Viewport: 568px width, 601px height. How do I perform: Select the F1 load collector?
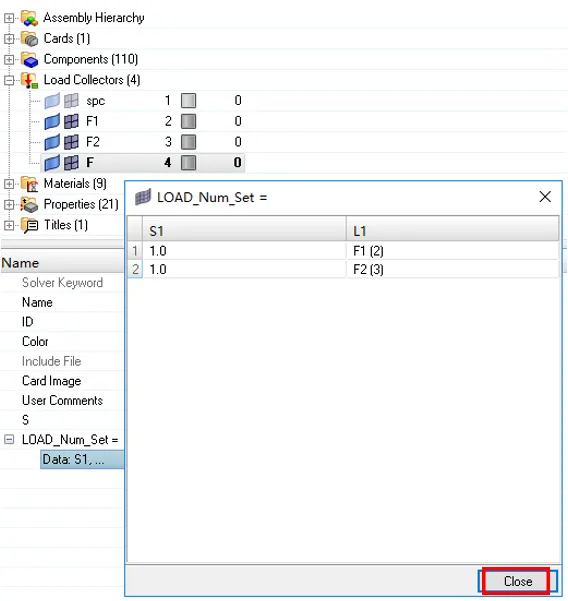(x=92, y=122)
